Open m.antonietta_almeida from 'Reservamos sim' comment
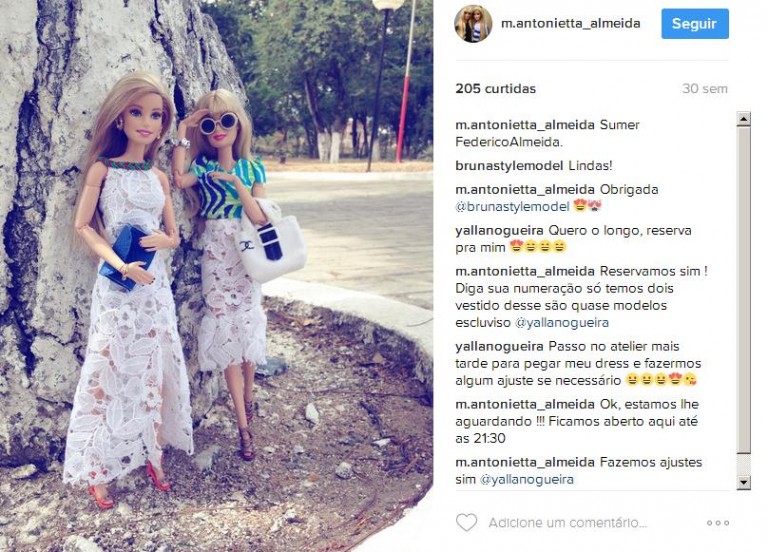This screenshot has height=552, width=768. 525,271
